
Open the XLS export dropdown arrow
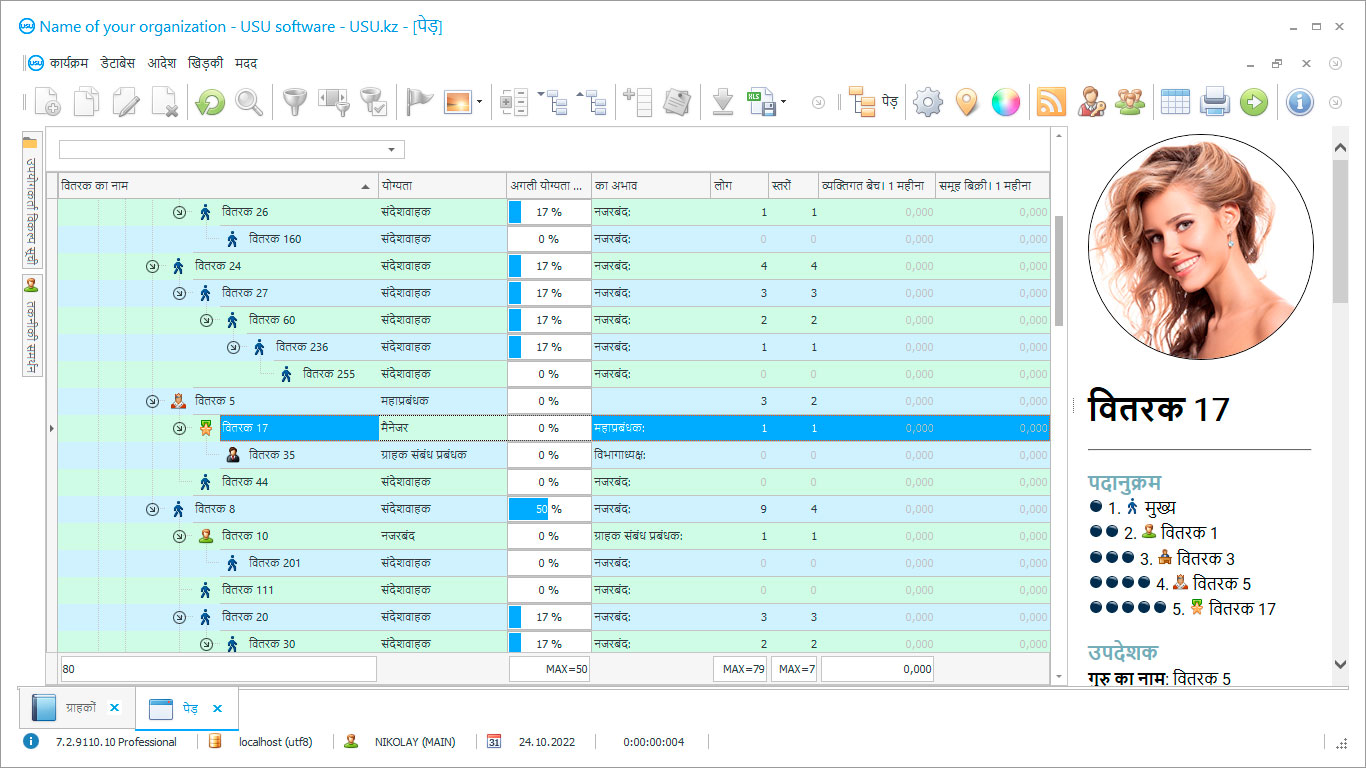(783, 102)
